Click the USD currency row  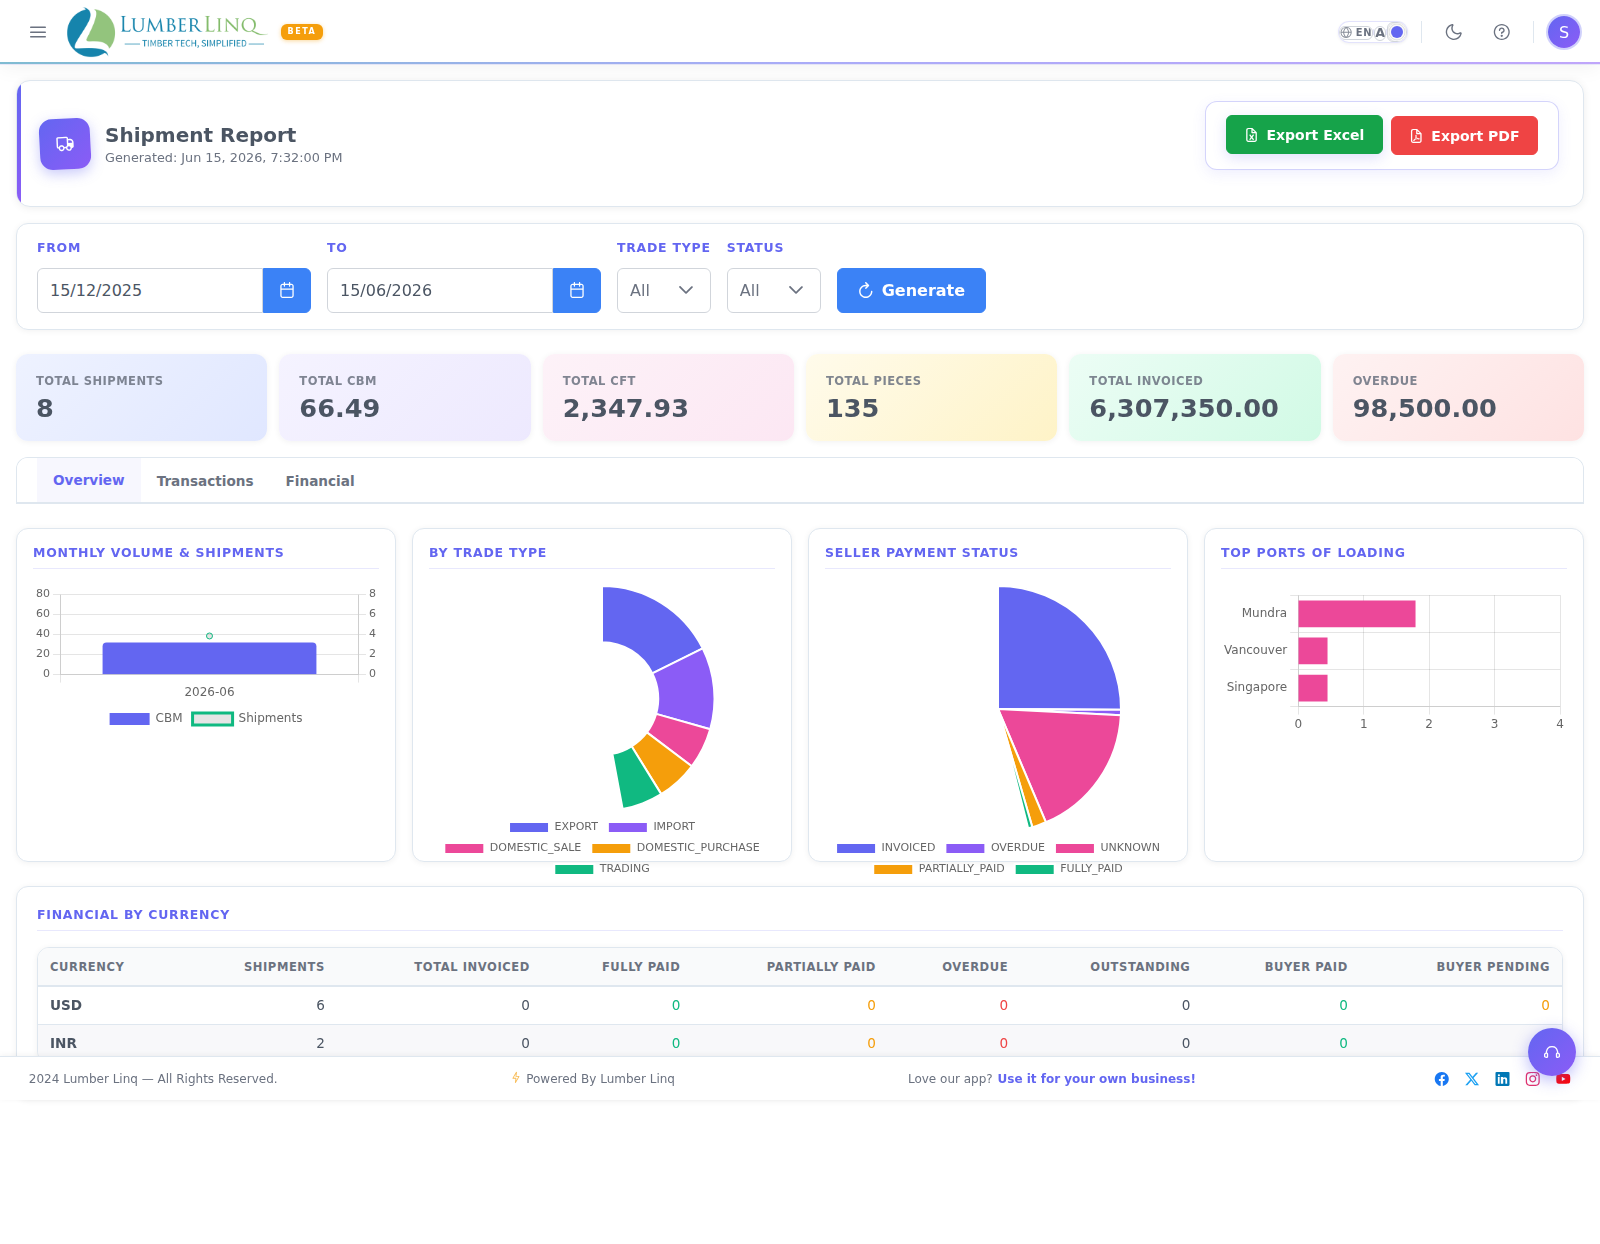point(800,1006)
